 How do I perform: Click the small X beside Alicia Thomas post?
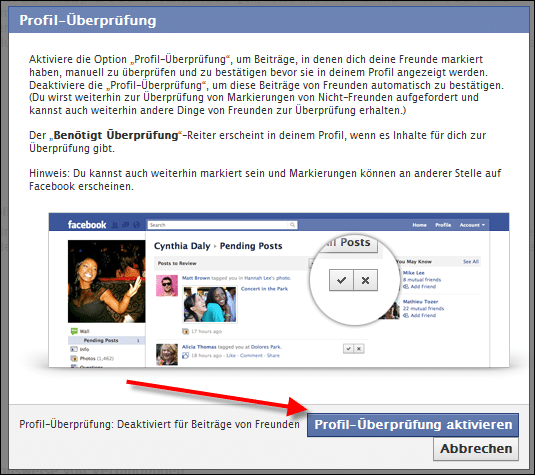tap(359, 349)
